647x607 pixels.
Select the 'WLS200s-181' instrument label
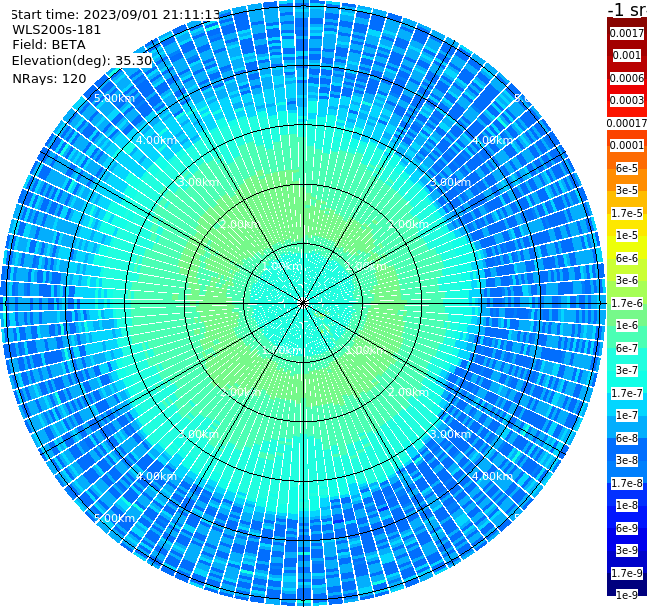click(x=57, y=30)
